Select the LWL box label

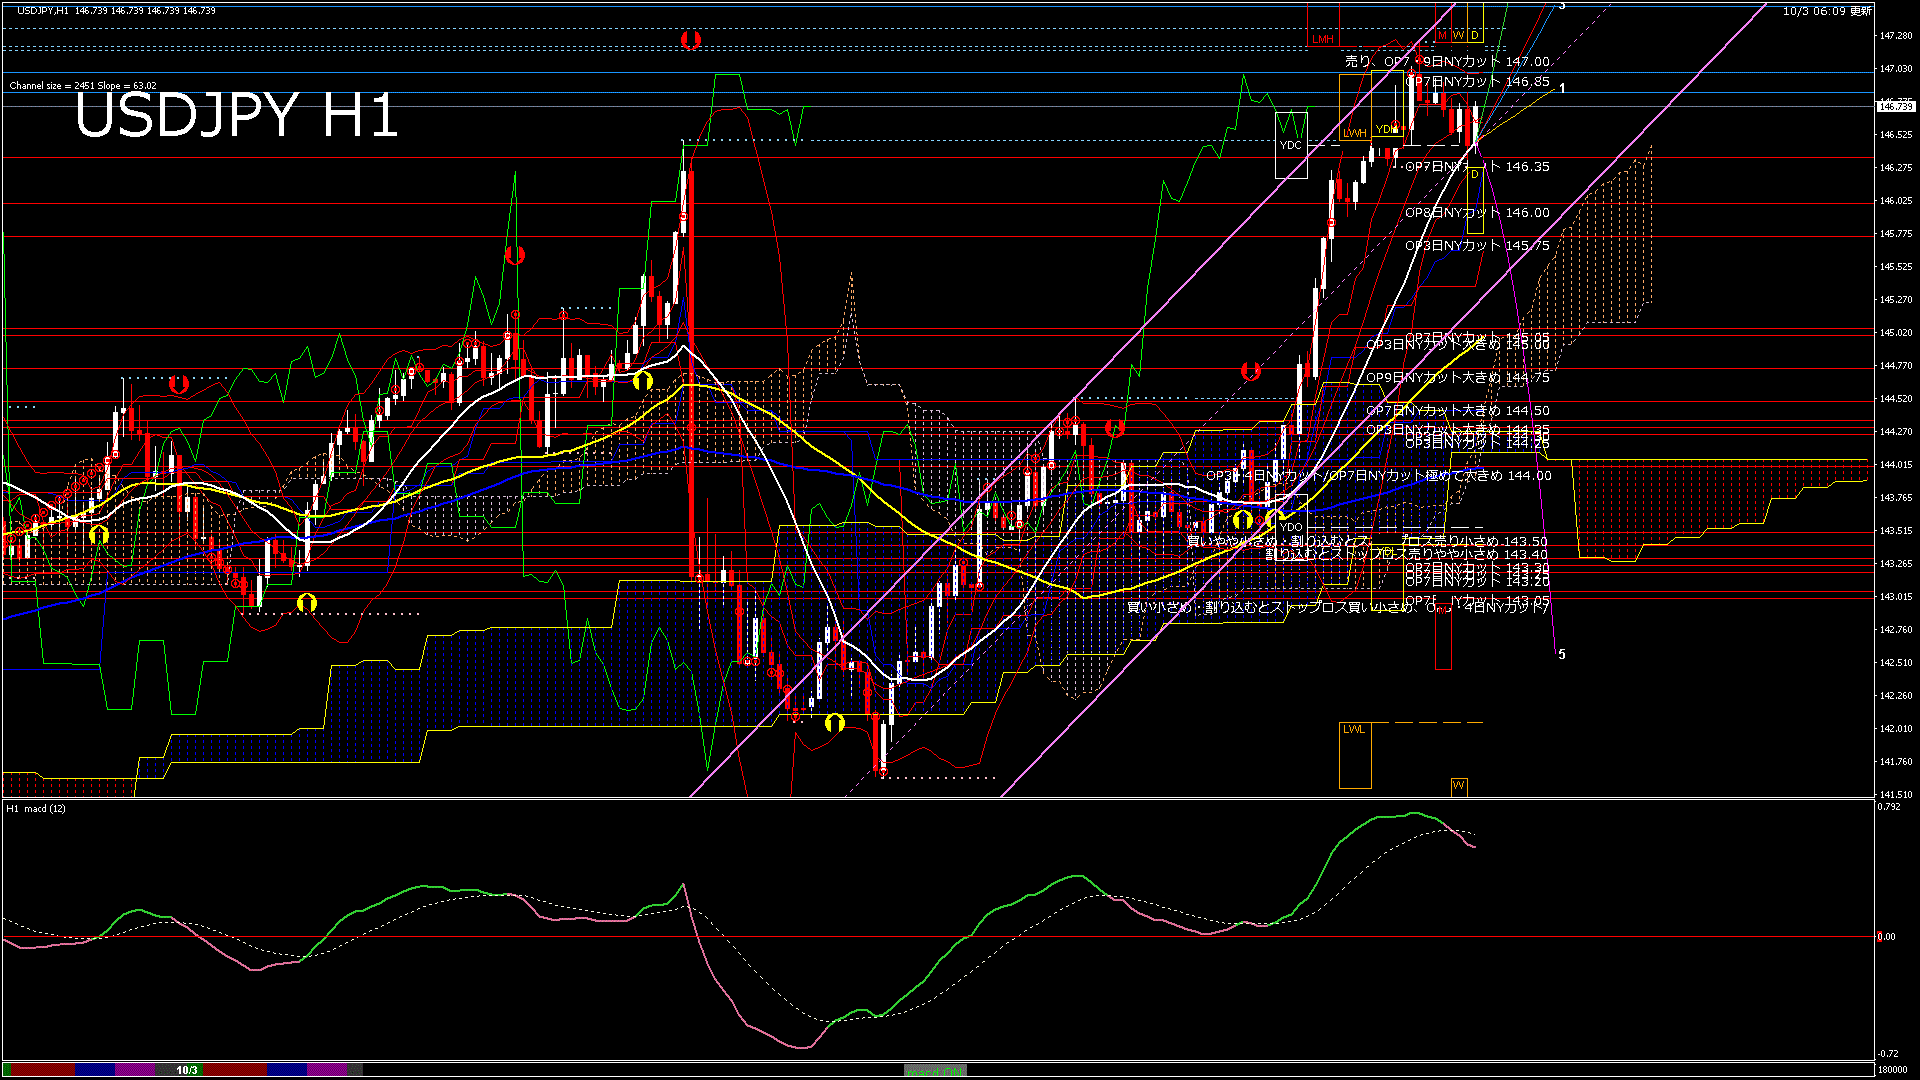[1354, 729]
